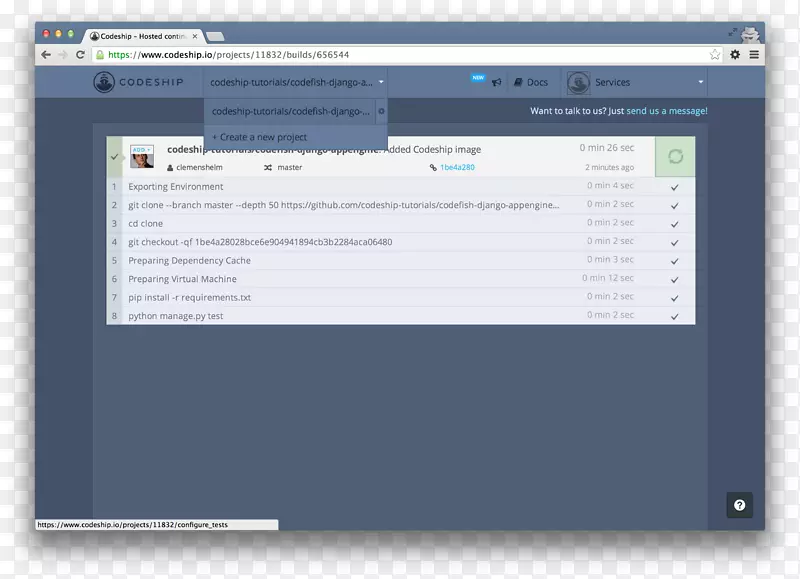Open the help question mark button
800x579 pixels.
coord(739,505)
